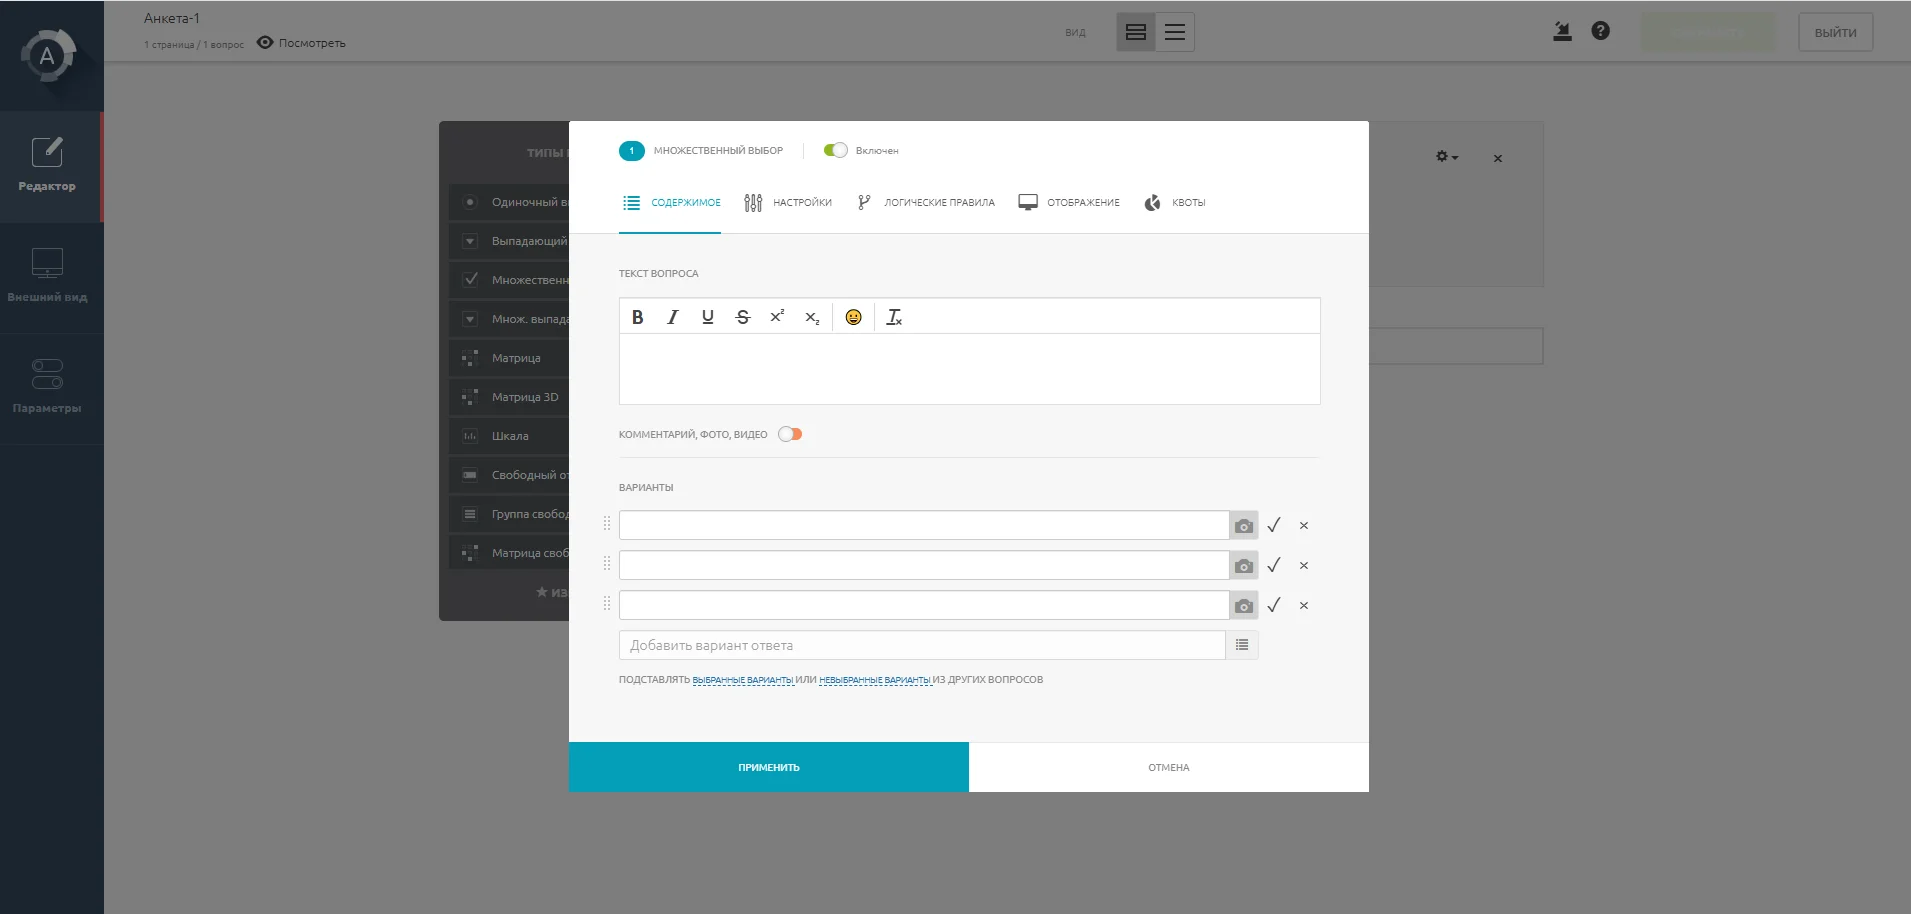Select the Матрица question type

click(x=509, y=358)
